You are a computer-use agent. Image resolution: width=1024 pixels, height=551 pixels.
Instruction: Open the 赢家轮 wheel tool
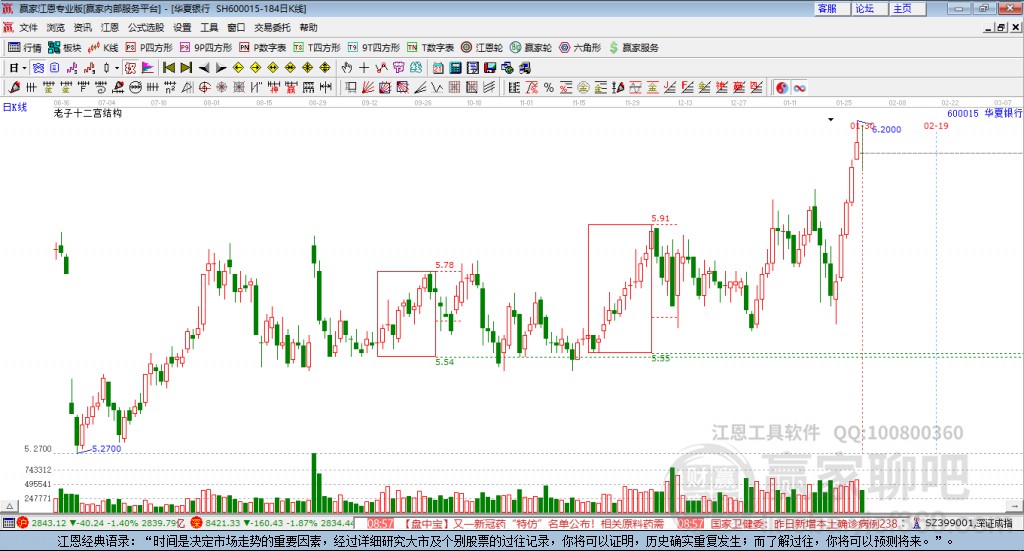pyautogui.click(x=531, y=48)
